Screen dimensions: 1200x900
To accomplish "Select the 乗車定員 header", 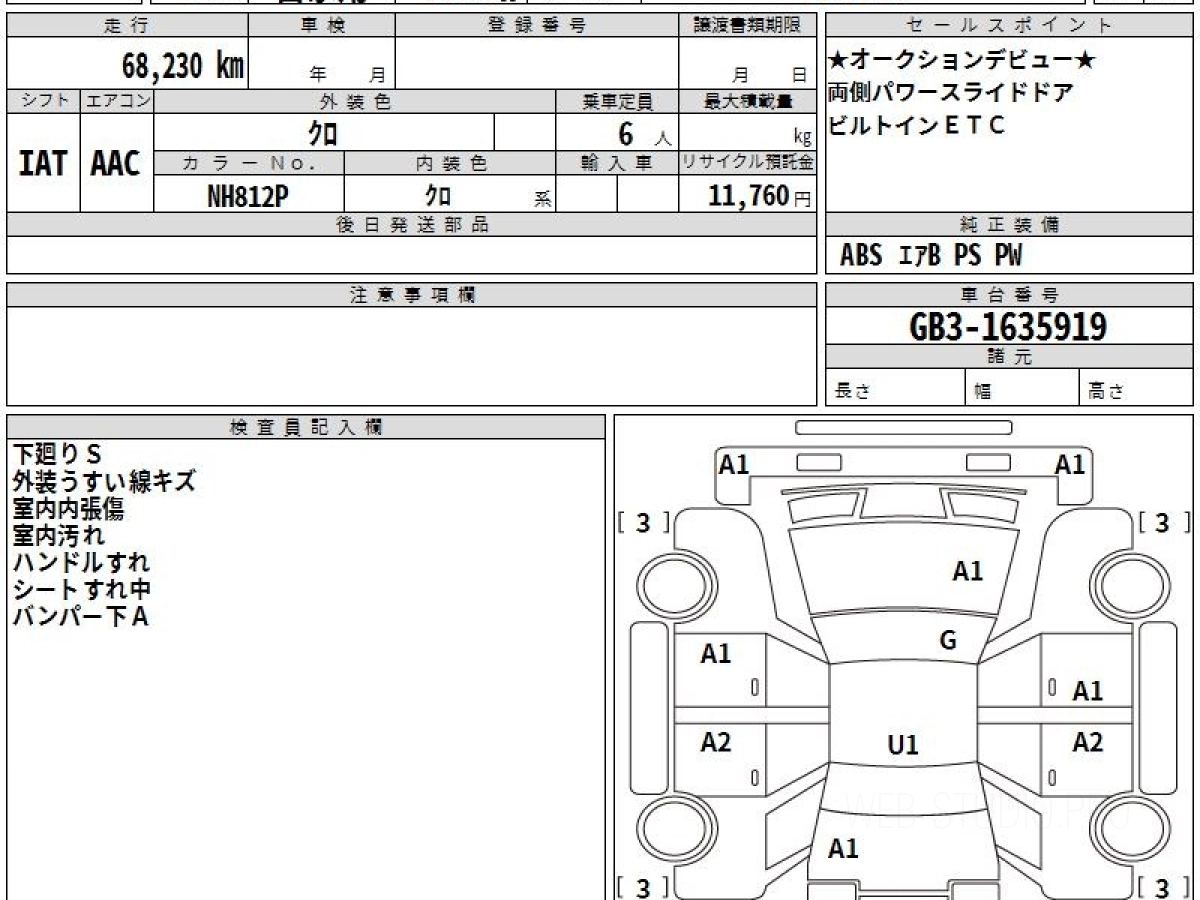I will click(x=617, y=101).
